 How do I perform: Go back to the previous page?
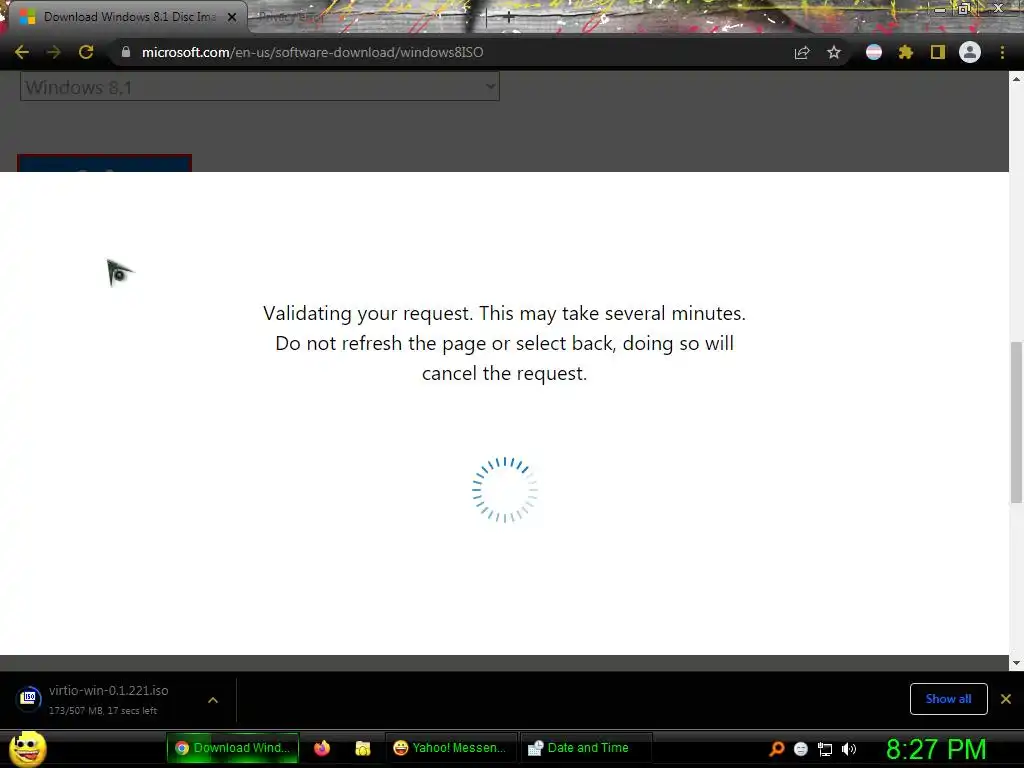(22, 52)
